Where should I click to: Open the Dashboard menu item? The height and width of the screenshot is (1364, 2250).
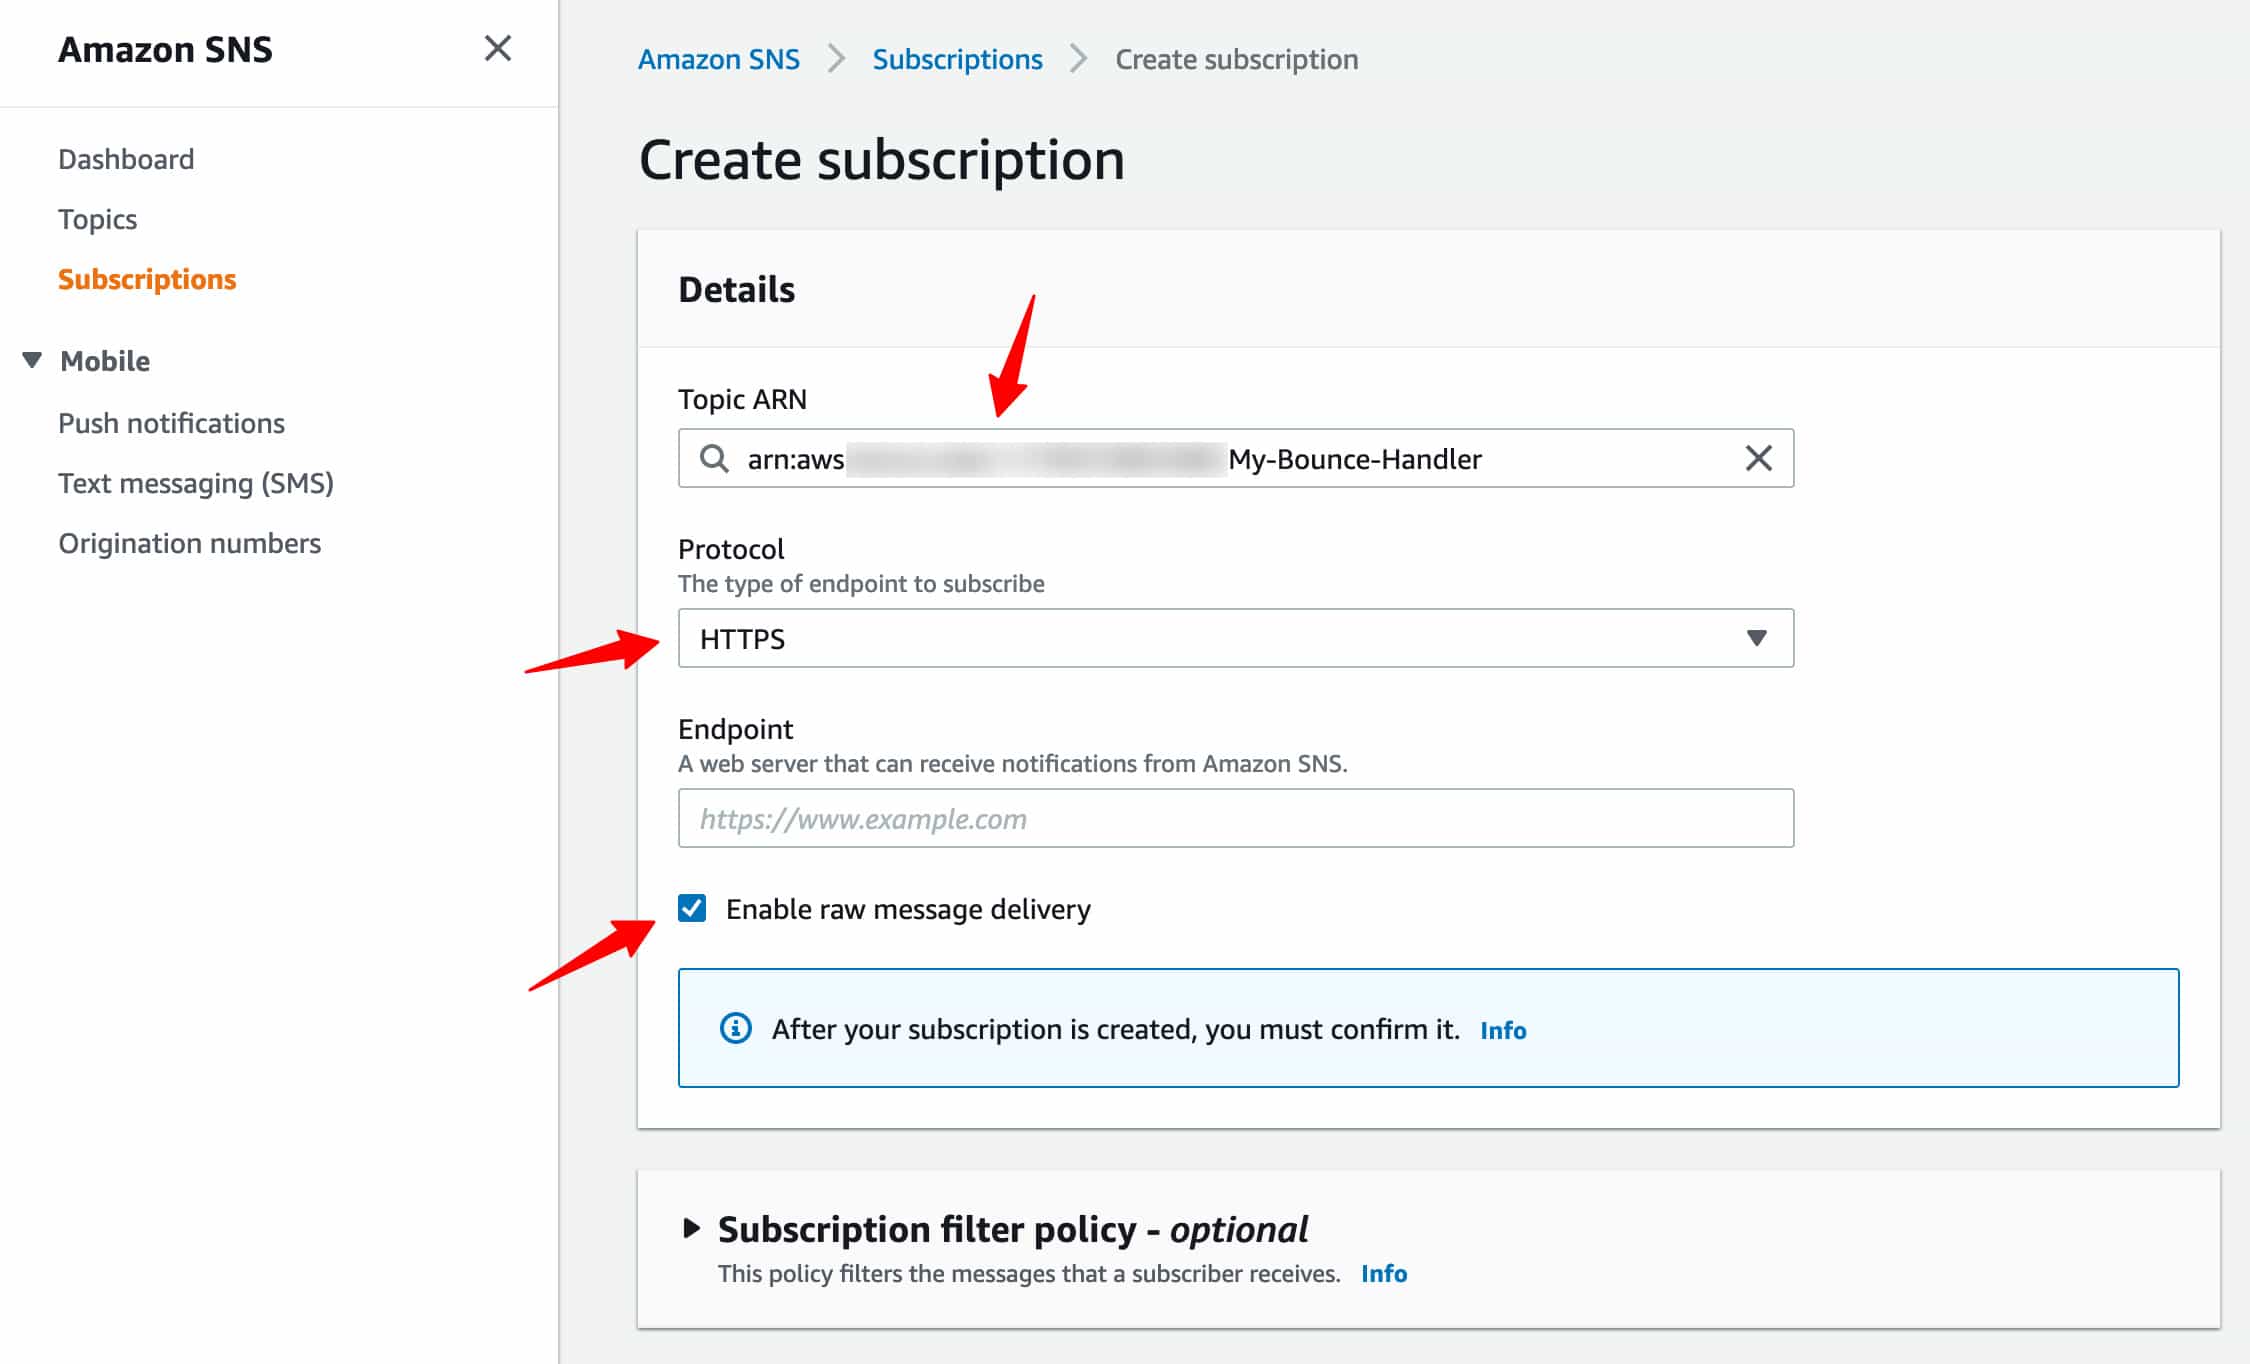(127, 159)
